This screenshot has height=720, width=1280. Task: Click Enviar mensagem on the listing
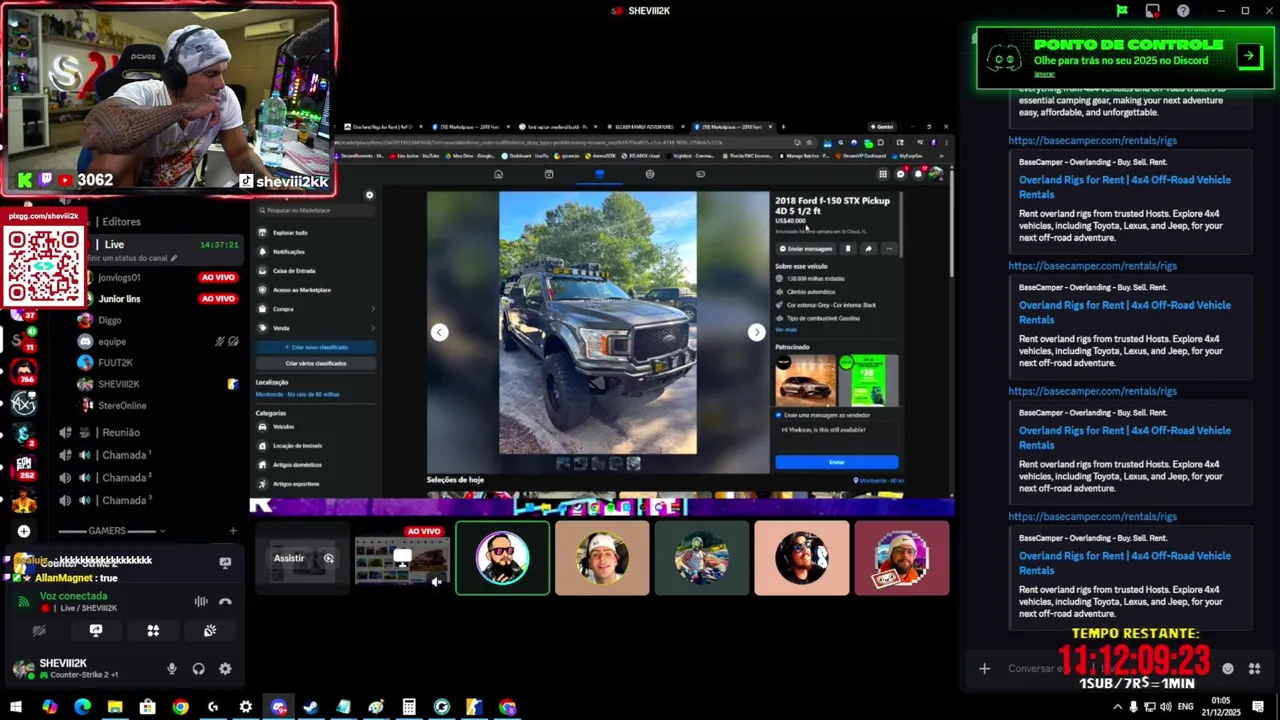(806, 248)
